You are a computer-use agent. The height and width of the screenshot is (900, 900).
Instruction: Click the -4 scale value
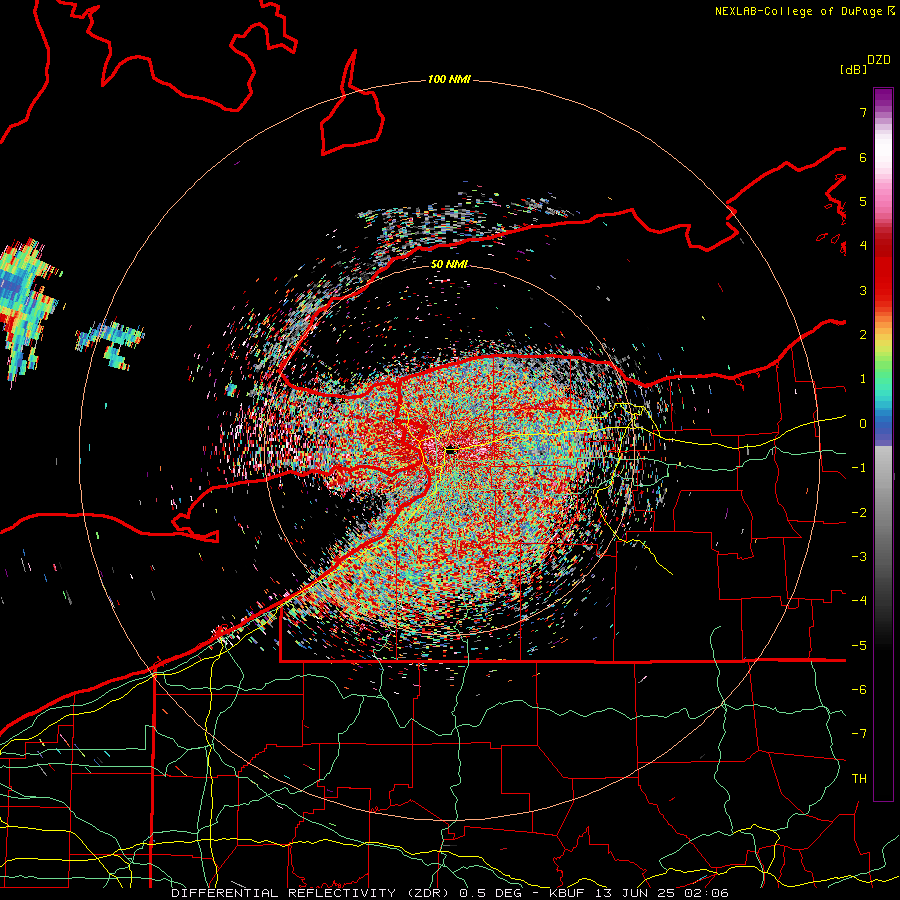(859, 601)
